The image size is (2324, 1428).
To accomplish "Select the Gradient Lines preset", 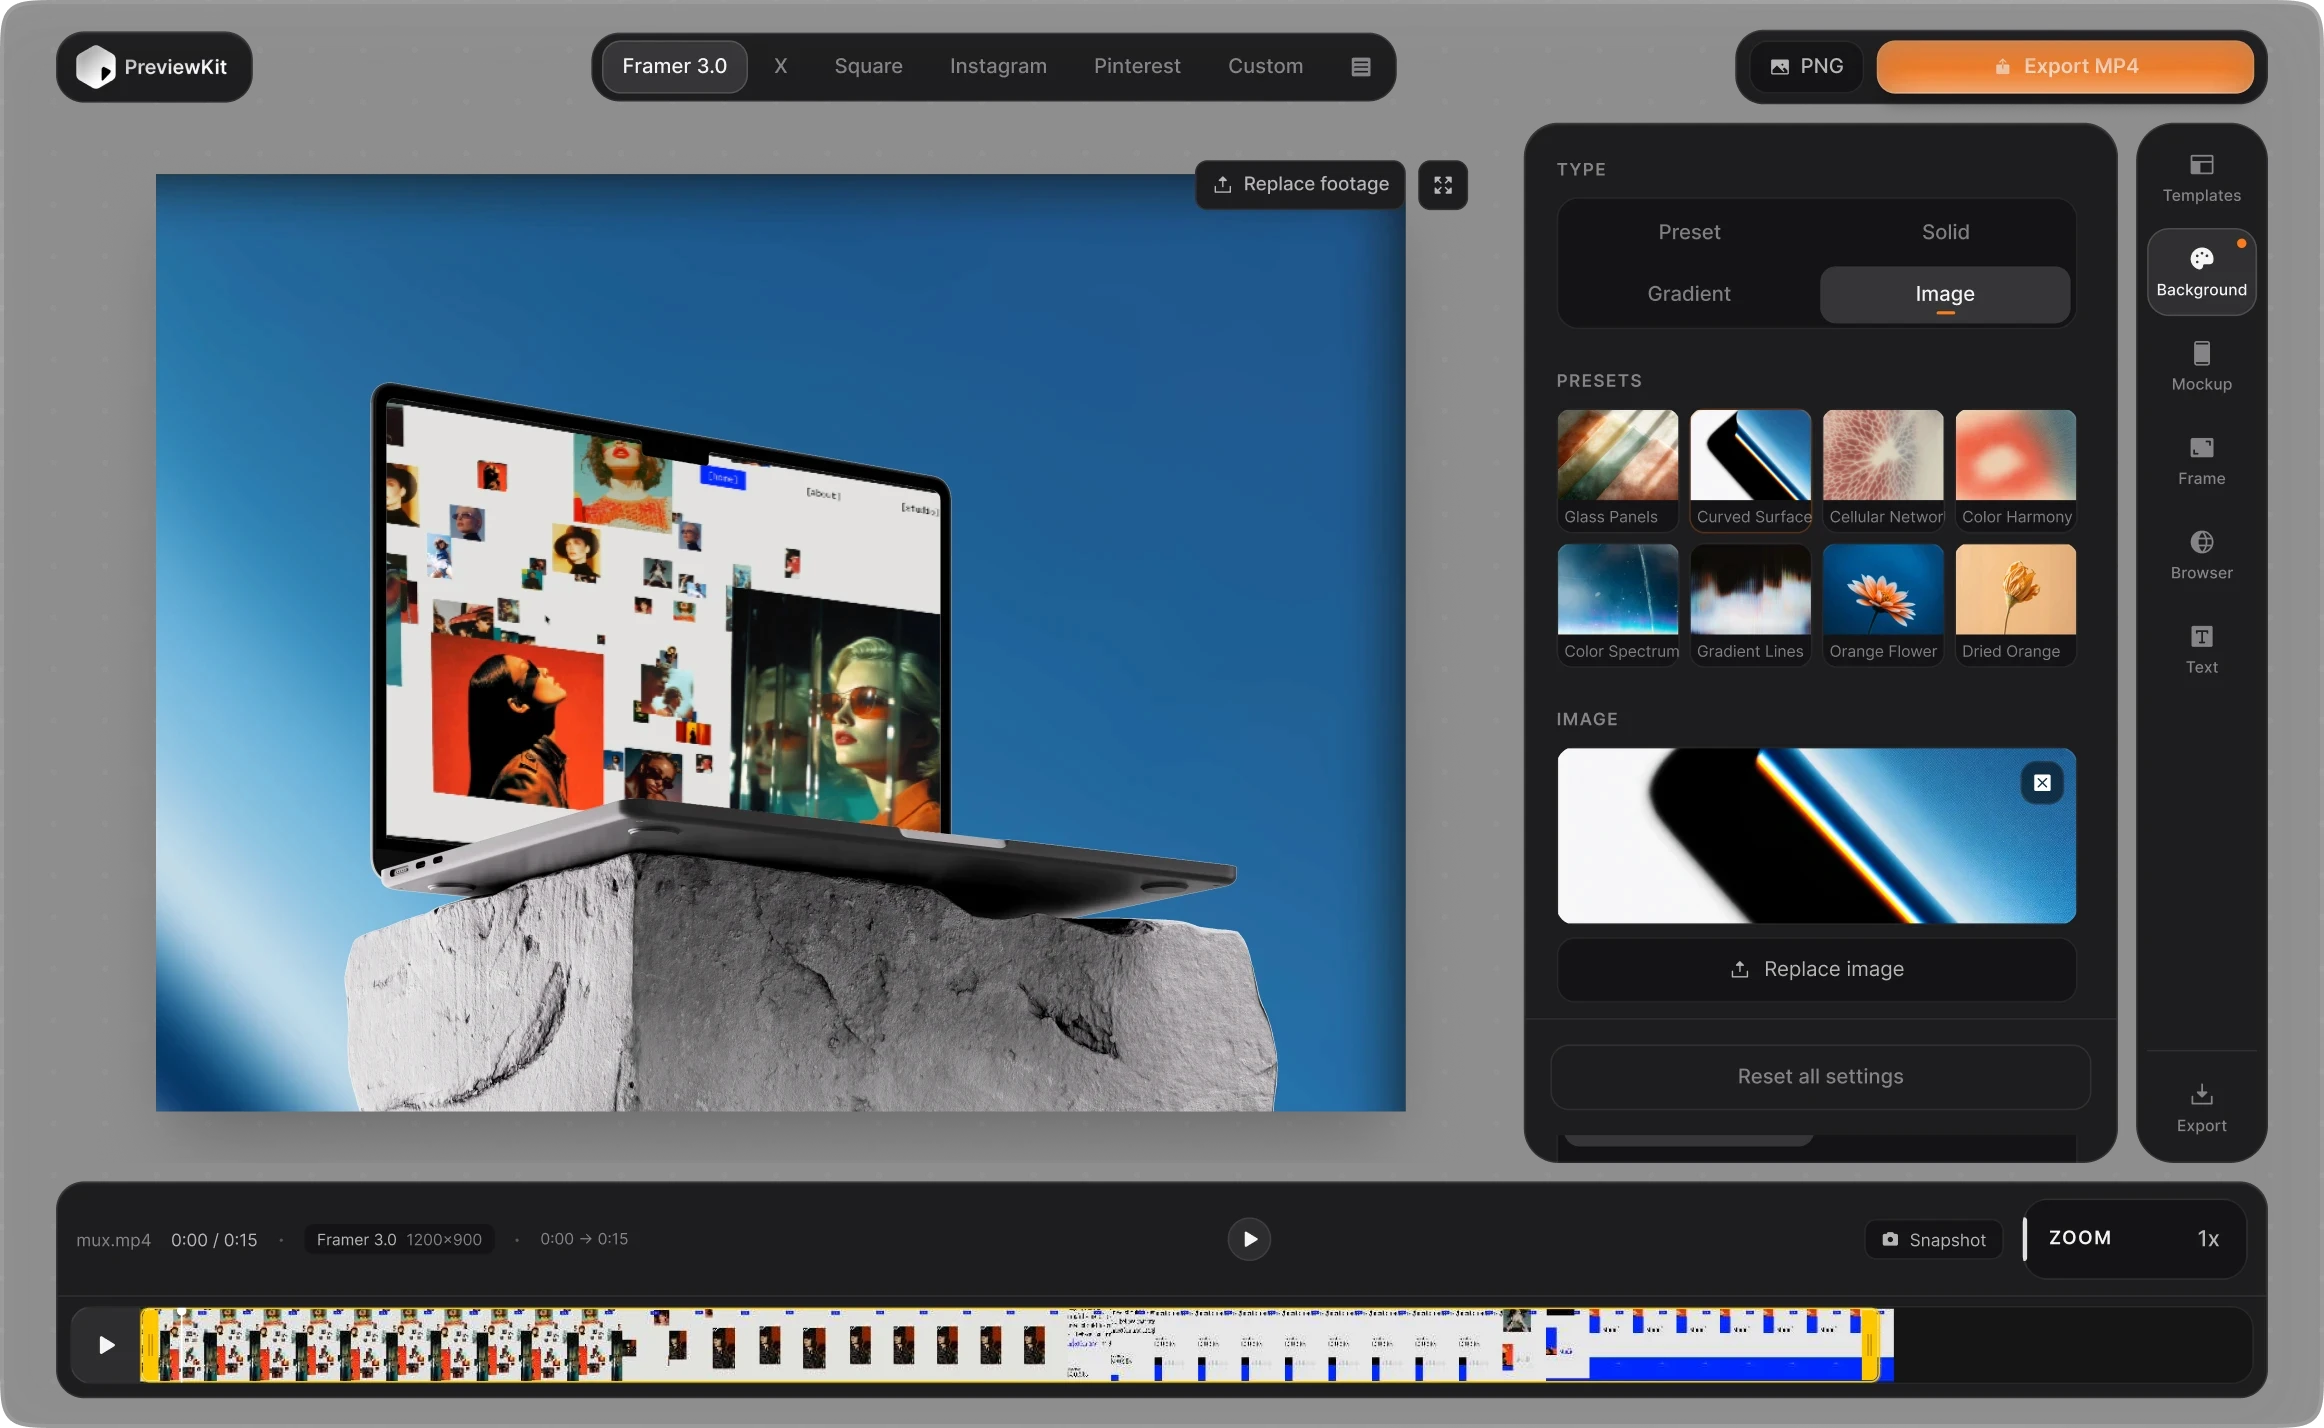I will [1750, 604].
